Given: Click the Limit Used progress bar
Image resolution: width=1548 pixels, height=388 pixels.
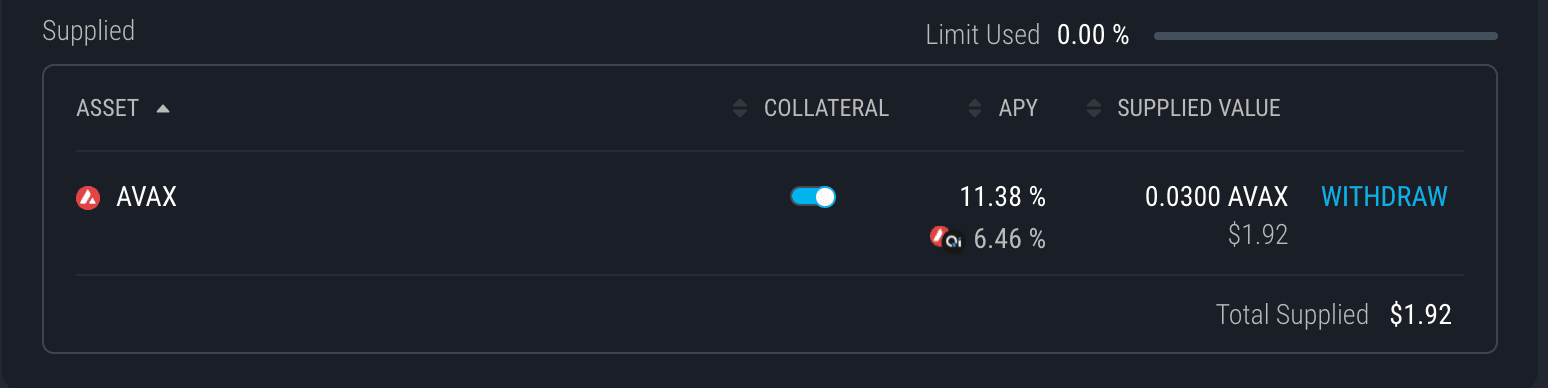Looking at the screenshot, I should [x=1326, y=36].
